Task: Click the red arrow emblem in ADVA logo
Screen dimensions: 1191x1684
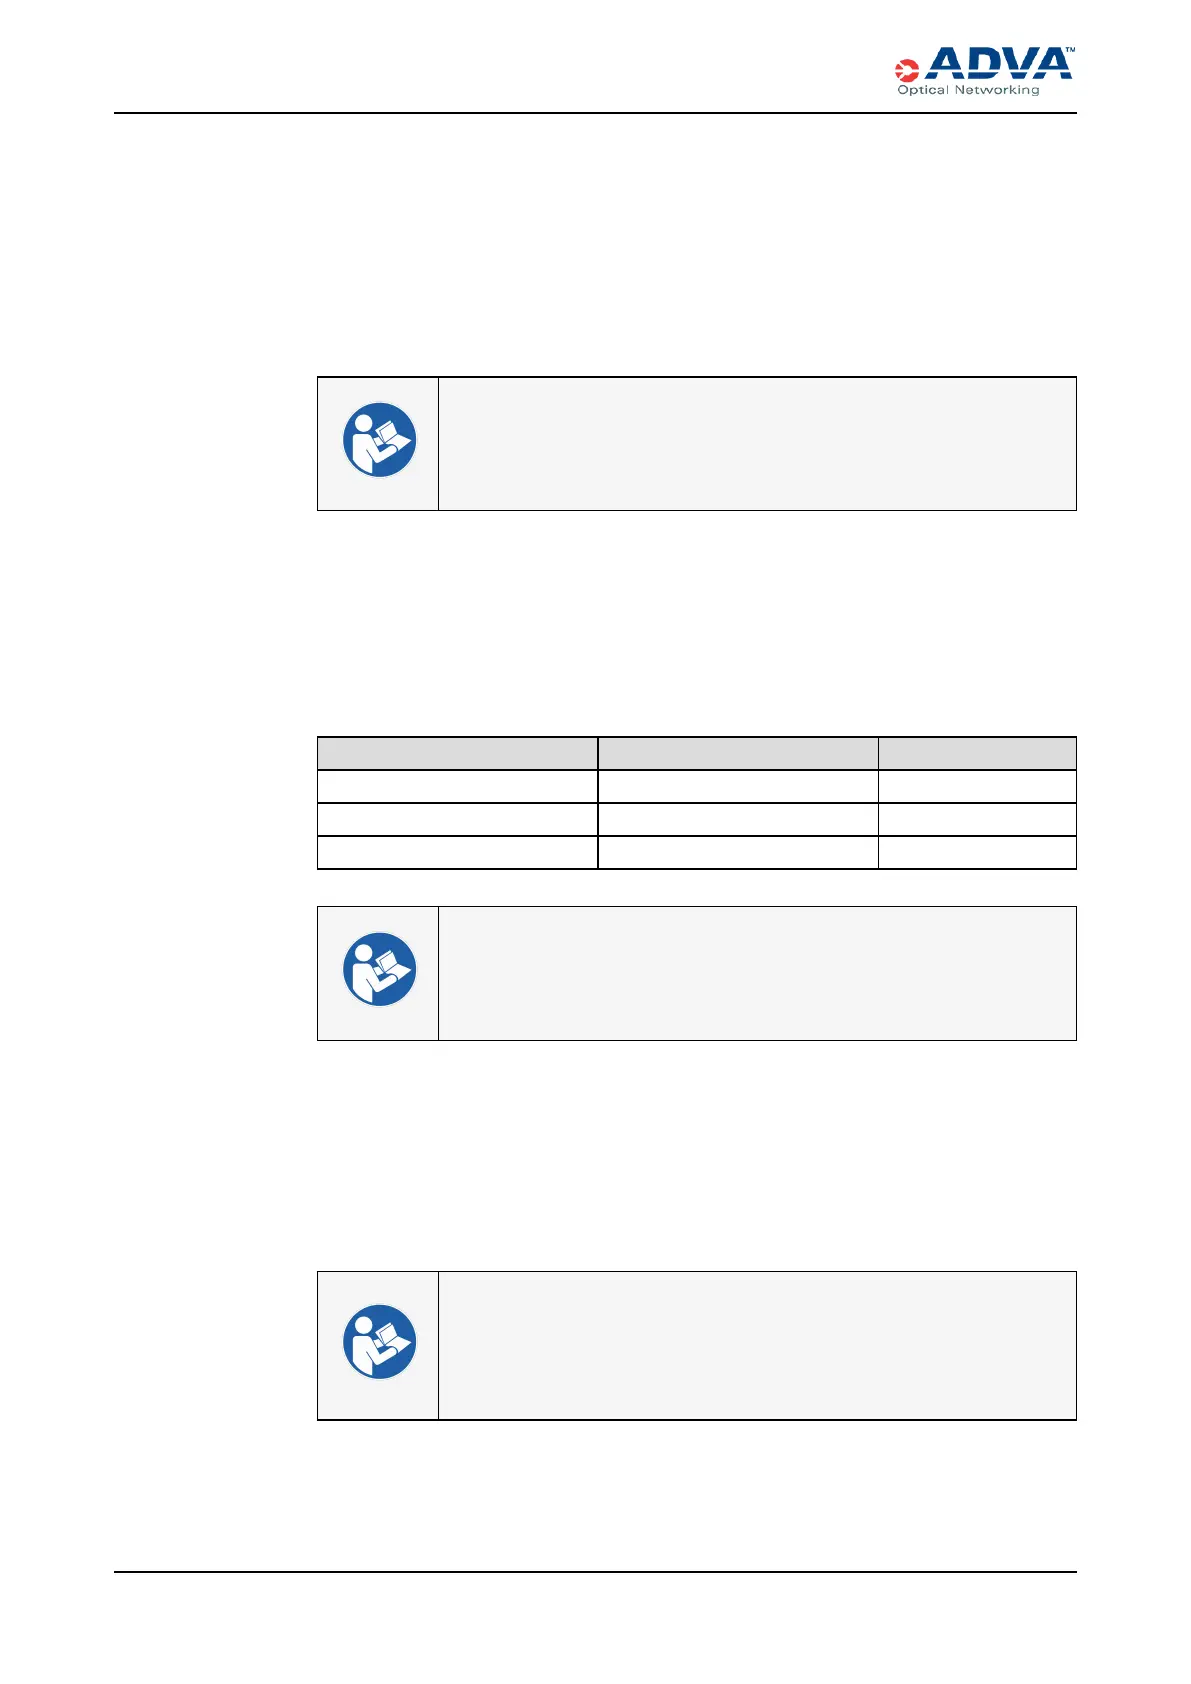Action: pyautogui.click(x=906, y=69)
